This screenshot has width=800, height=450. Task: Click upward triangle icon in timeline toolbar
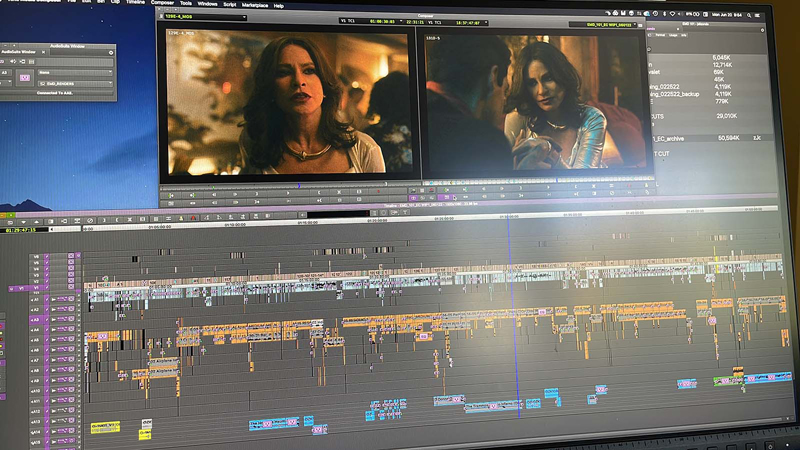37,222
